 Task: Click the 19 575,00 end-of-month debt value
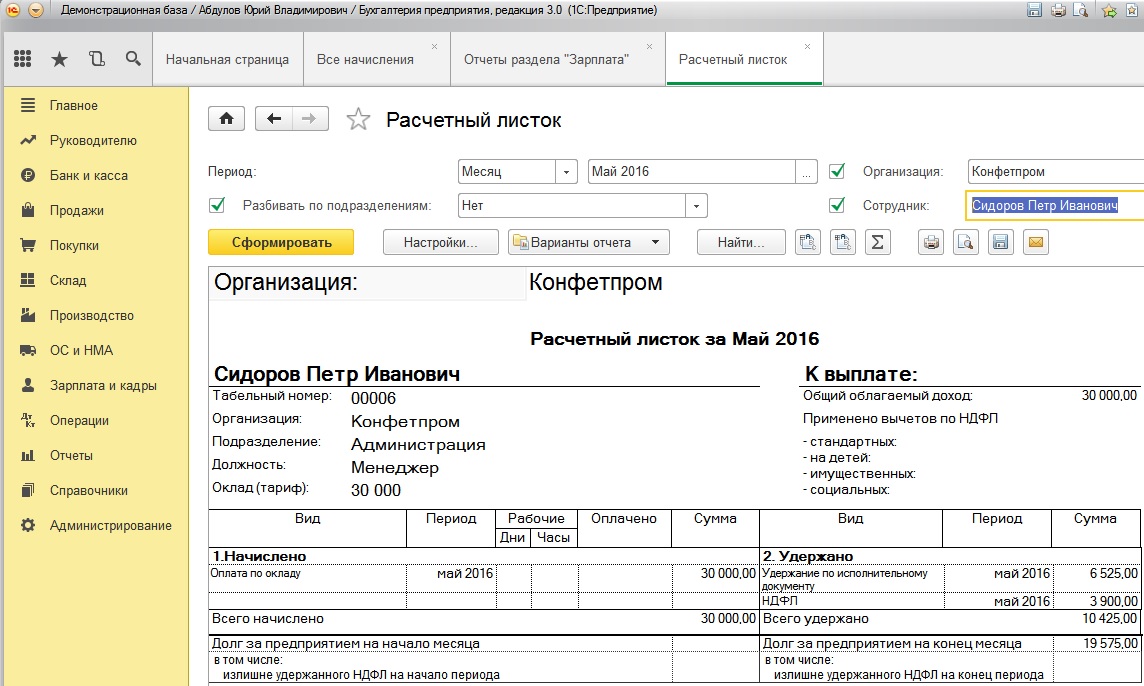click(x=1110, y=644)
